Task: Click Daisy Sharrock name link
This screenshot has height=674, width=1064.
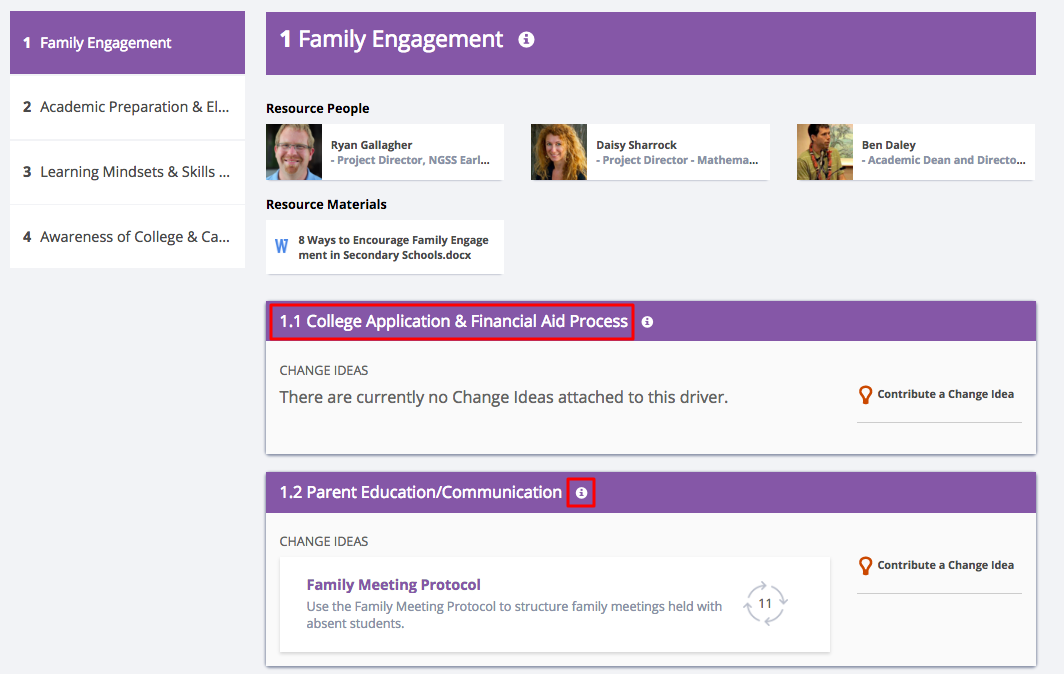Action: [636, 145]
